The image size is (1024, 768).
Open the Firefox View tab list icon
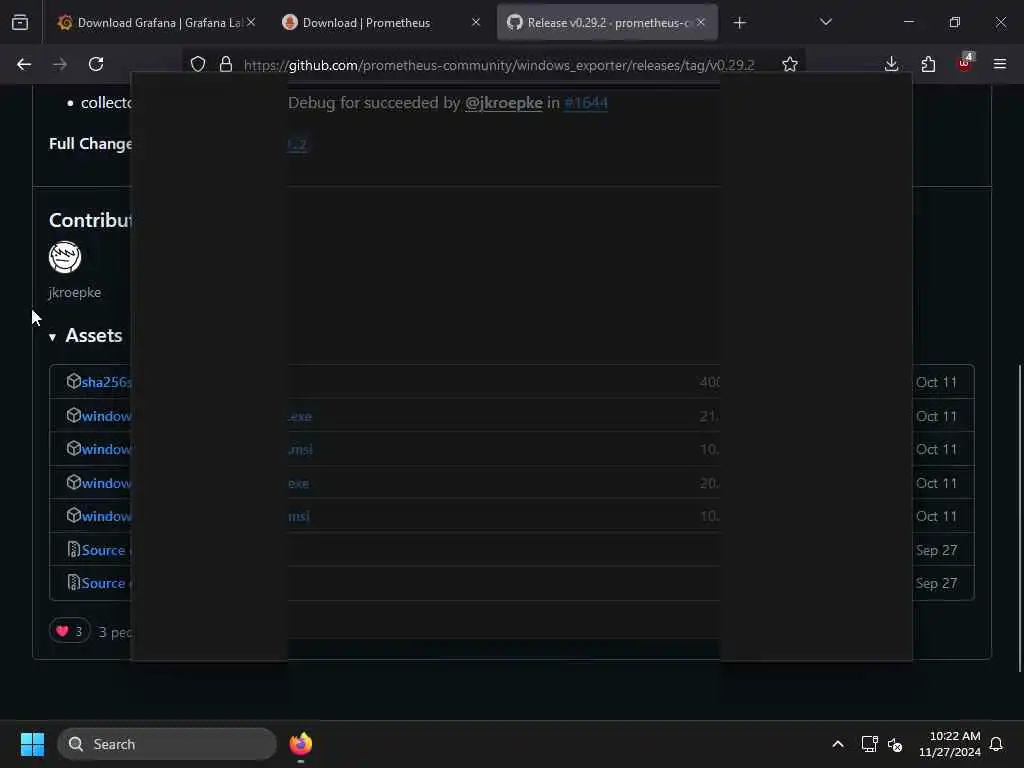(x=20, y=22)
